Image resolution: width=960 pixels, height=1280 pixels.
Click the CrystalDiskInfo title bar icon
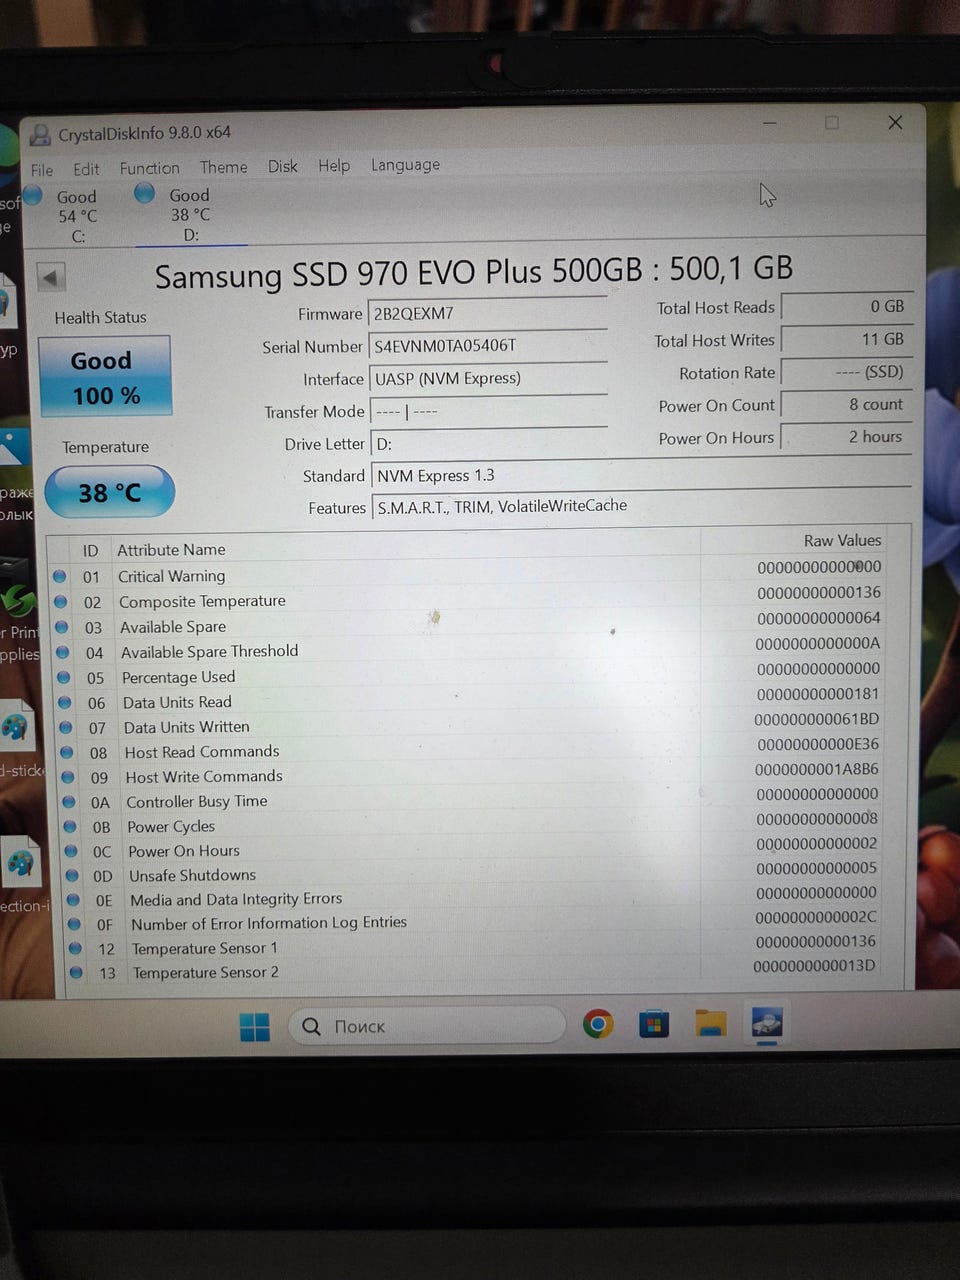tap(40, 135)
